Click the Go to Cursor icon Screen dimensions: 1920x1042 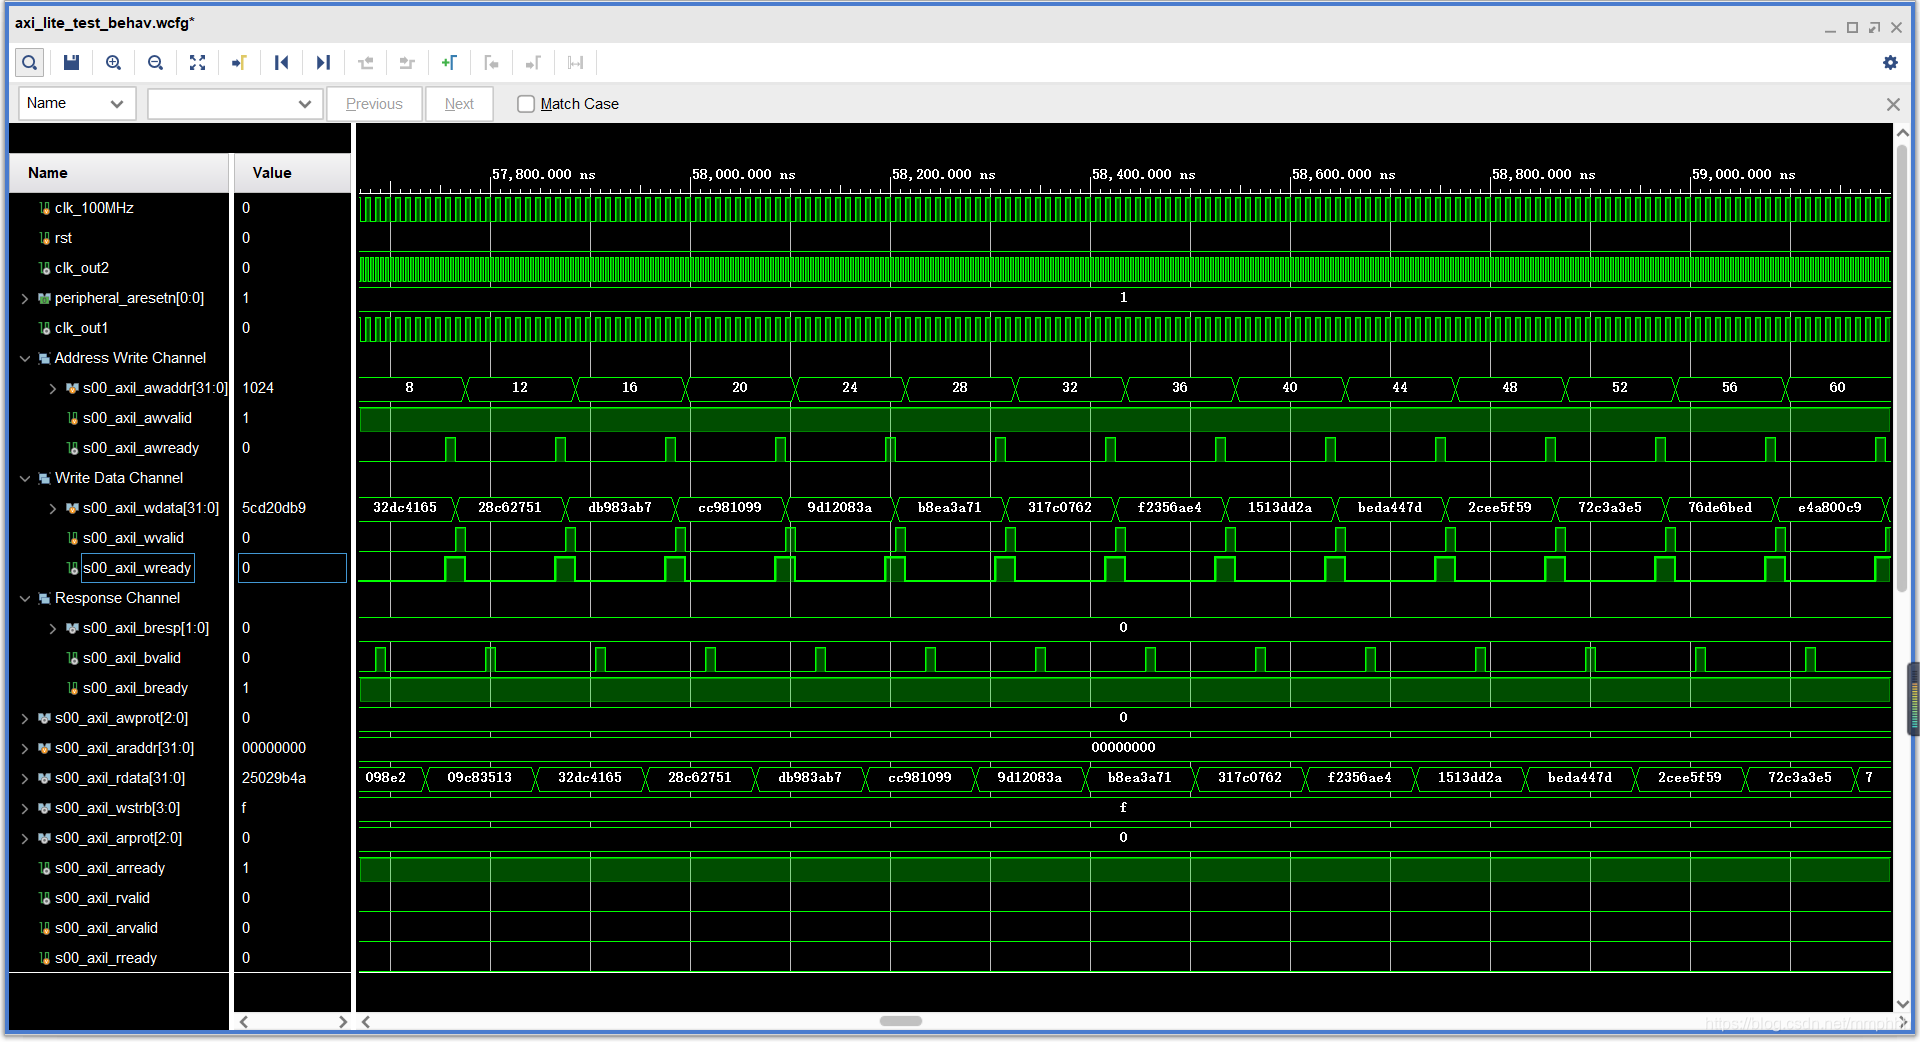[239, 63]
